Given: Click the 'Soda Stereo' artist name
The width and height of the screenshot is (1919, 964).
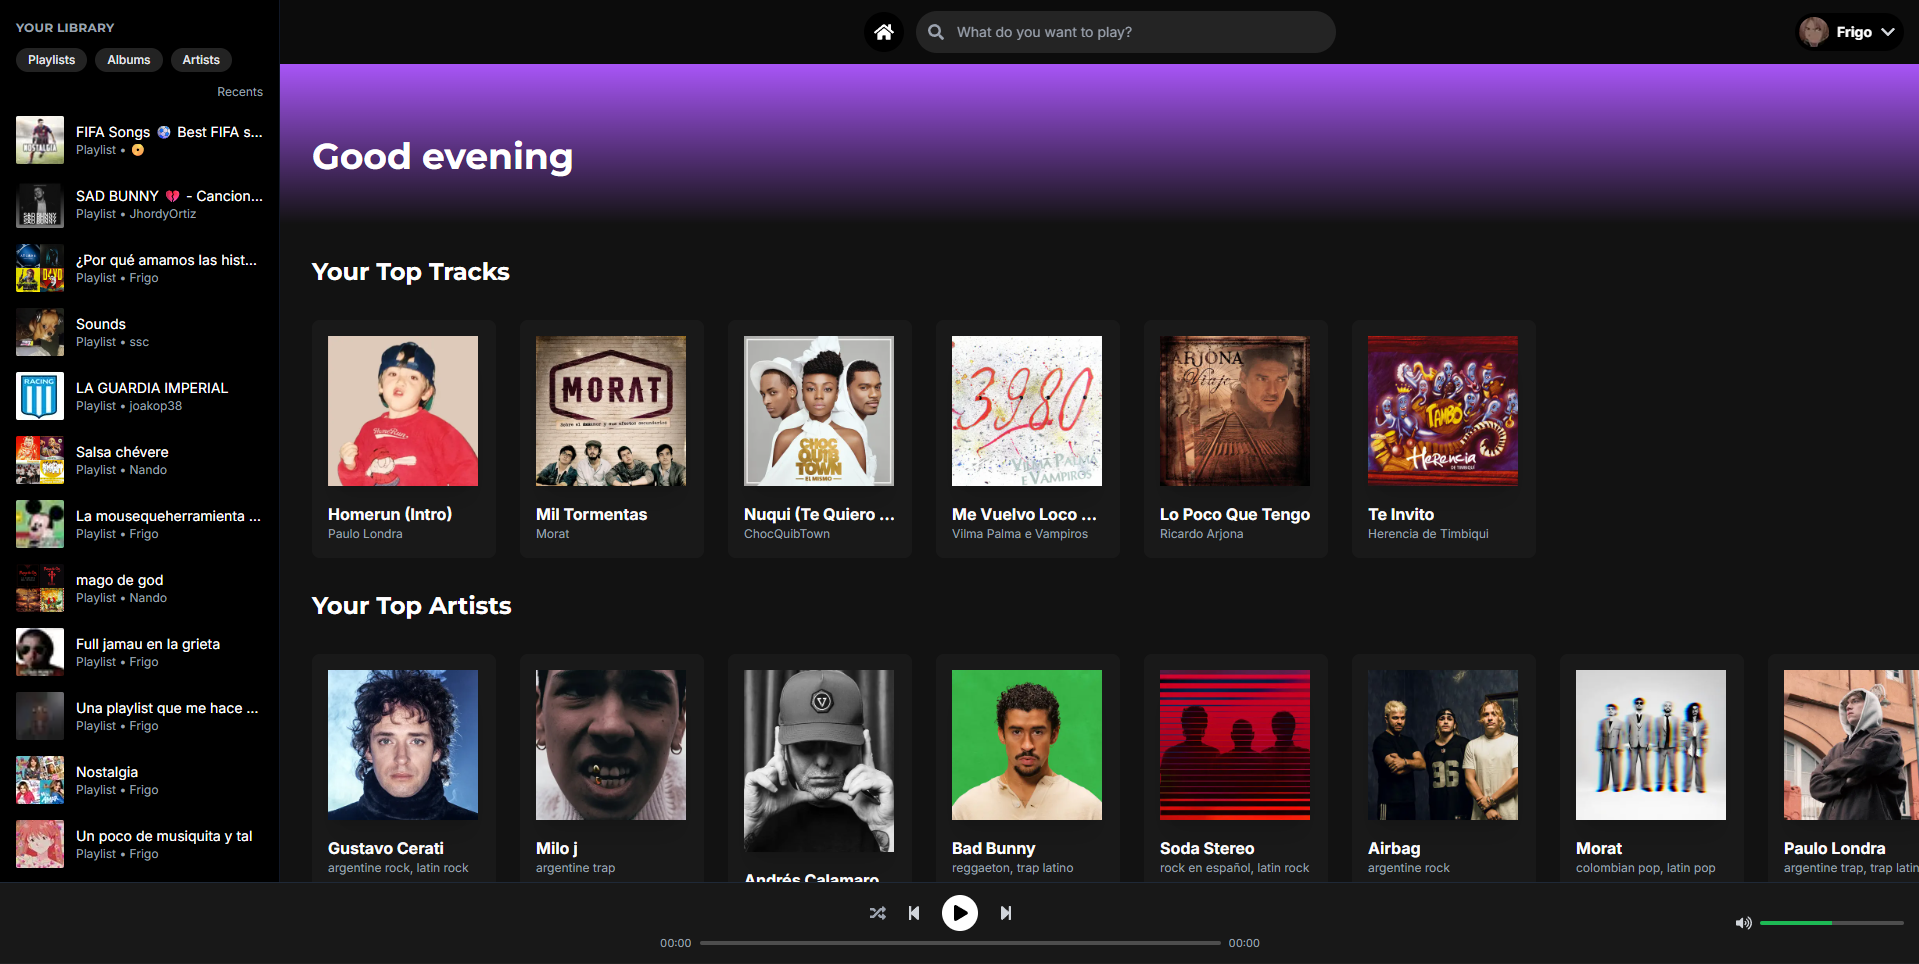Looking at the screenshot, I should point(1207,848).
